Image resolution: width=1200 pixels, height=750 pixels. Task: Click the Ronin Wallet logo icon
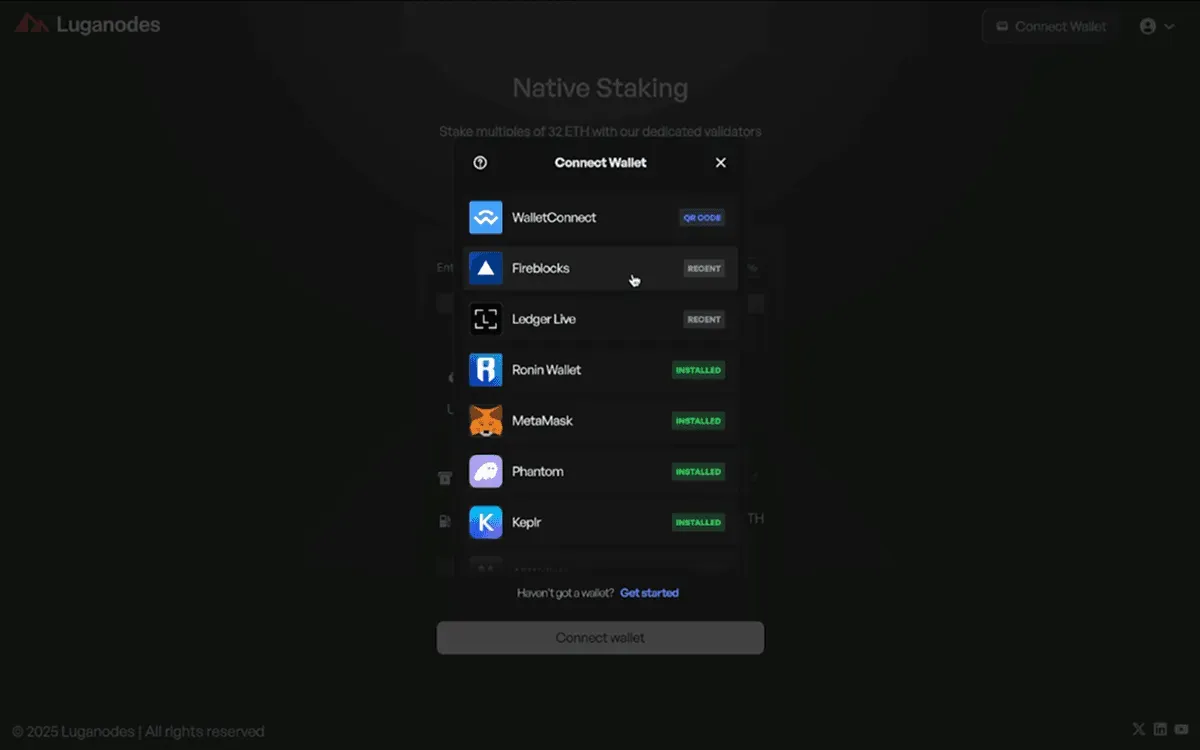pyautogui.click(x=486, y=370)
